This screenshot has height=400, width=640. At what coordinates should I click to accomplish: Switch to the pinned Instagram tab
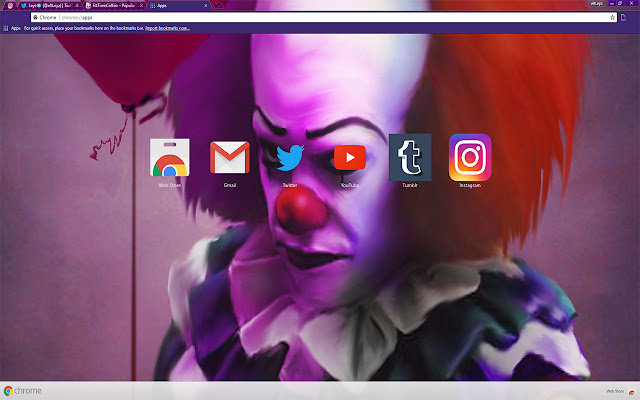(10, 6)
